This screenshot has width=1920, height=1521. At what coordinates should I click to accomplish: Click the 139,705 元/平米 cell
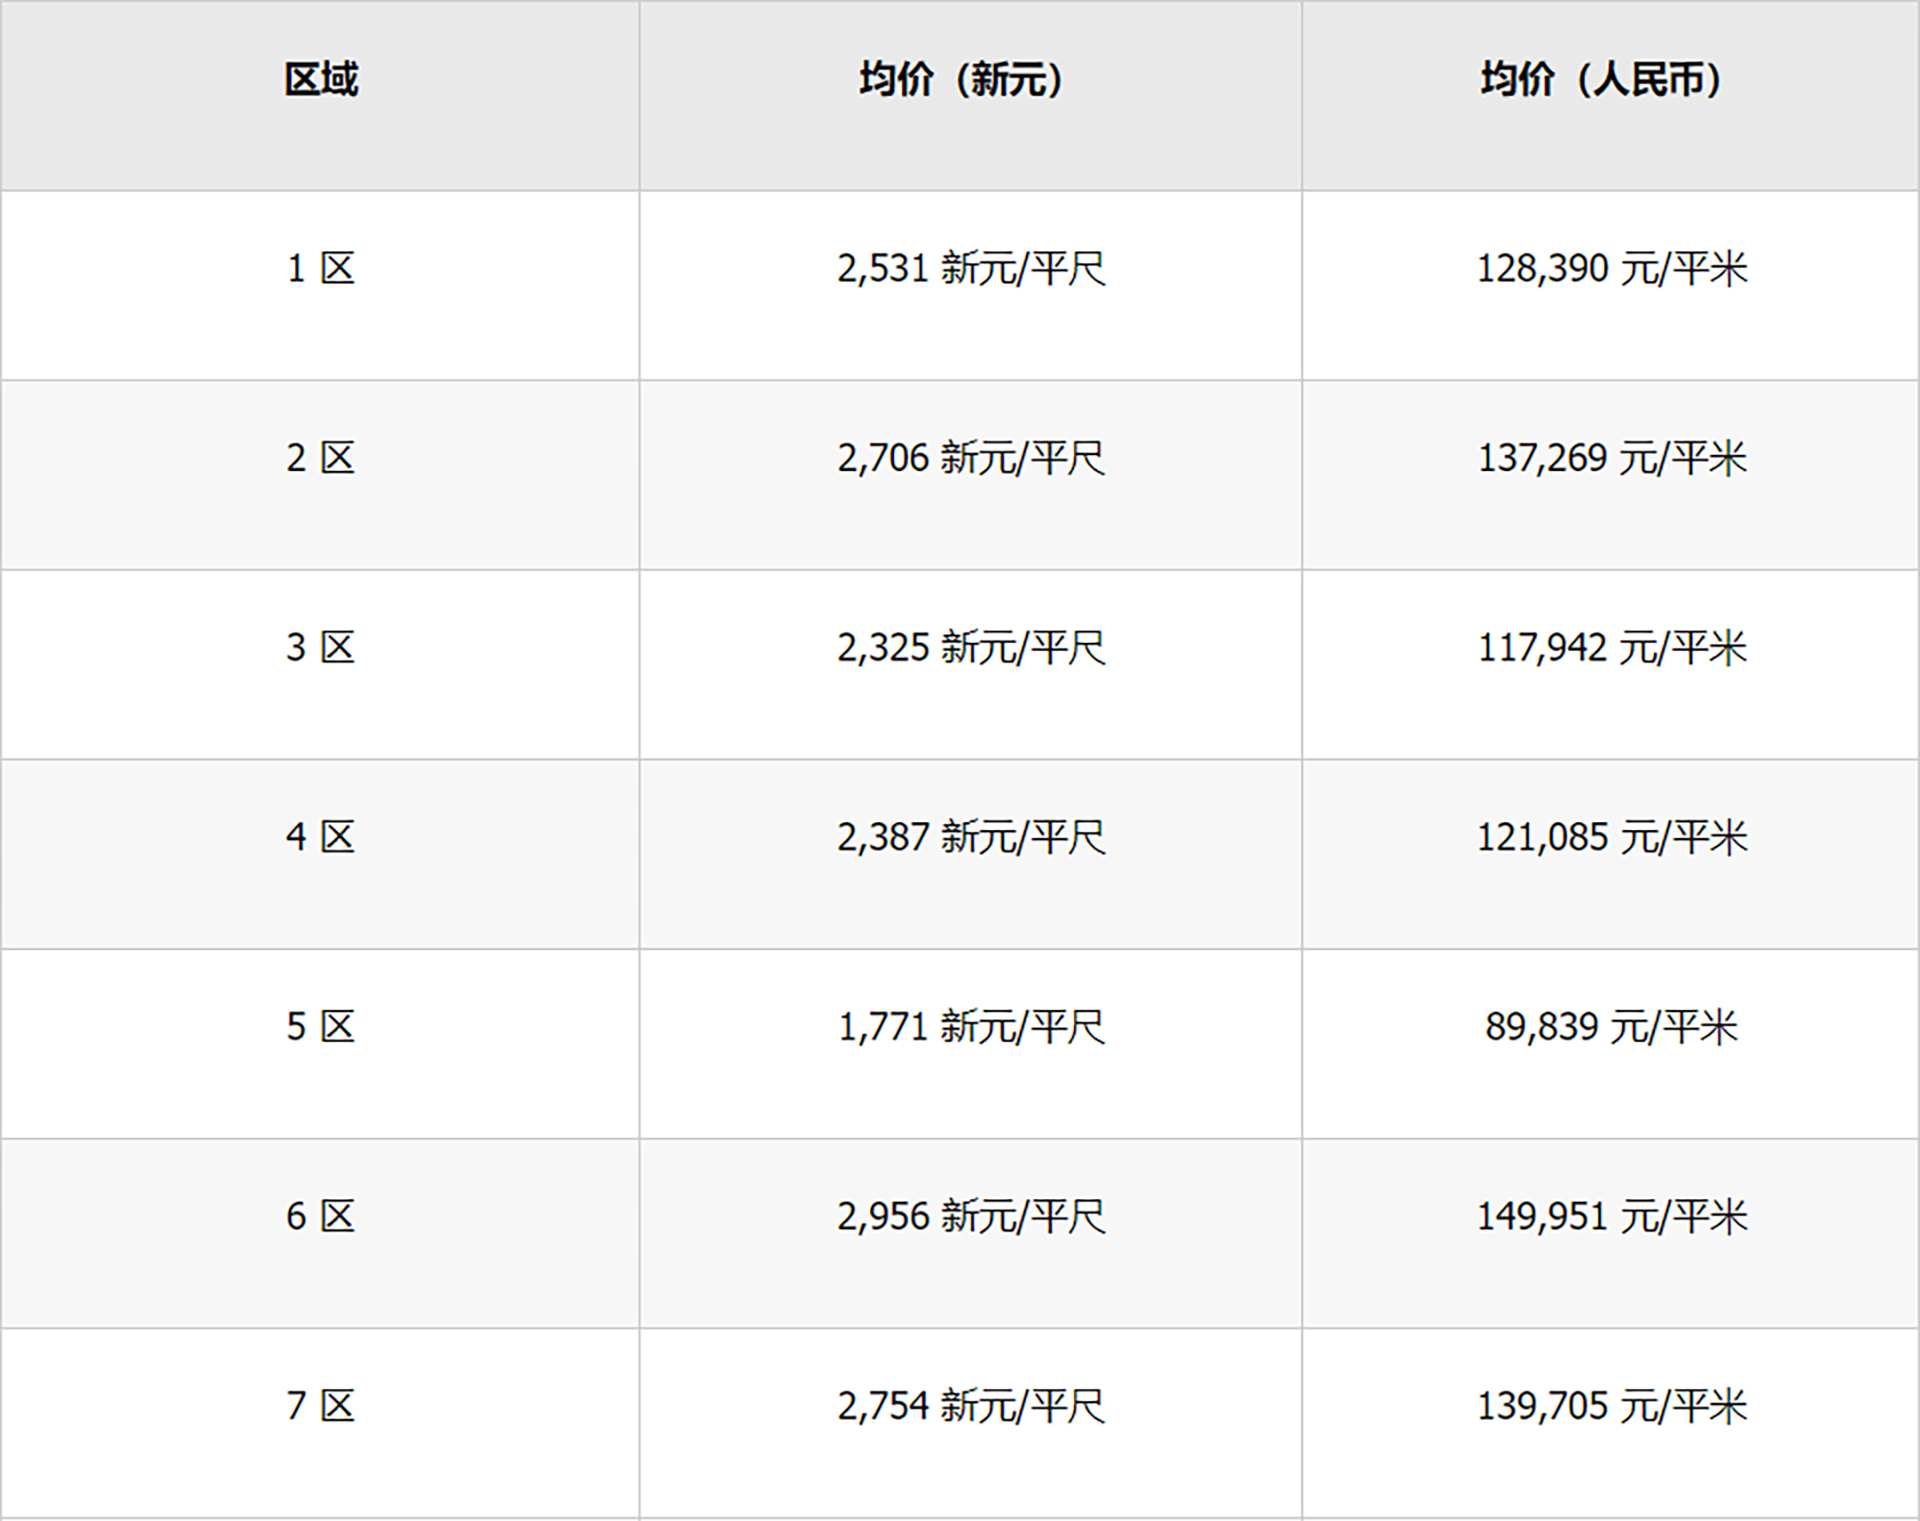pos(1611,1407)
